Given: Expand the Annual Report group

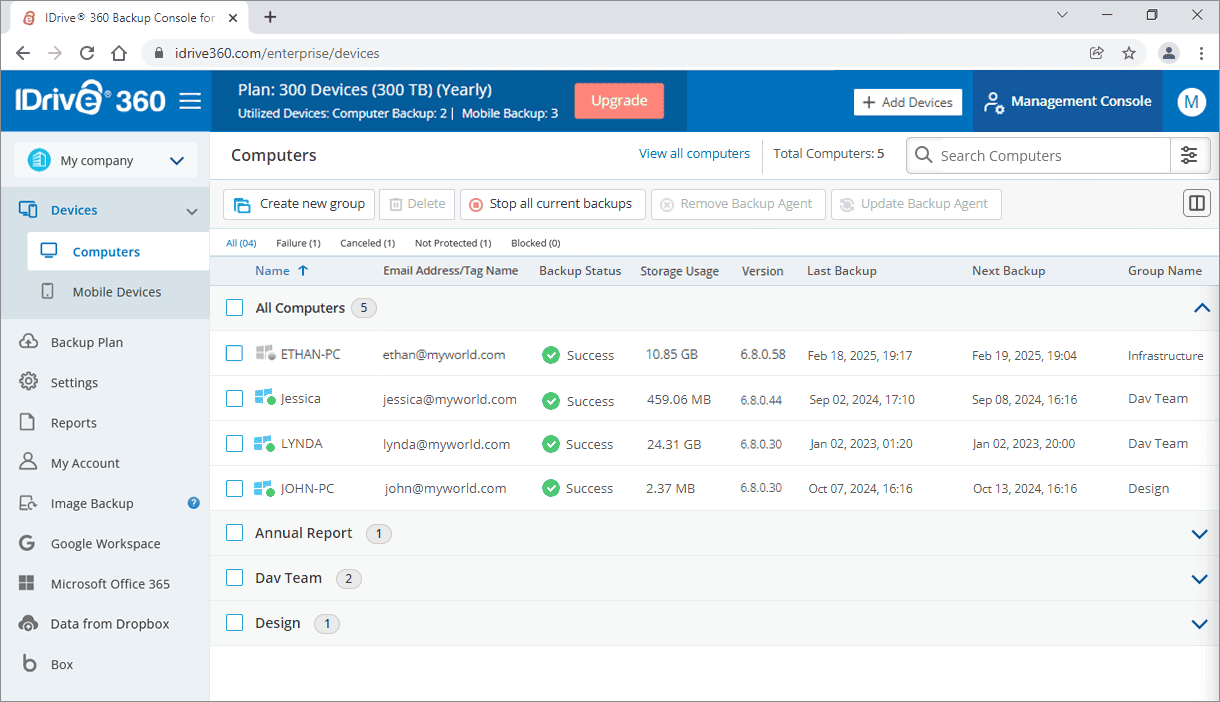Looking at the screenshot, I should click(x=1201, y=534).
